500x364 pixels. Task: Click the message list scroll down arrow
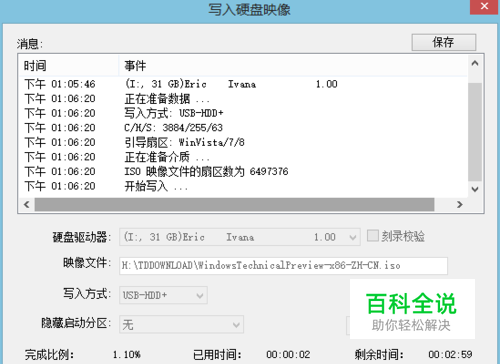pyautogui.click(x=475, y=189)
